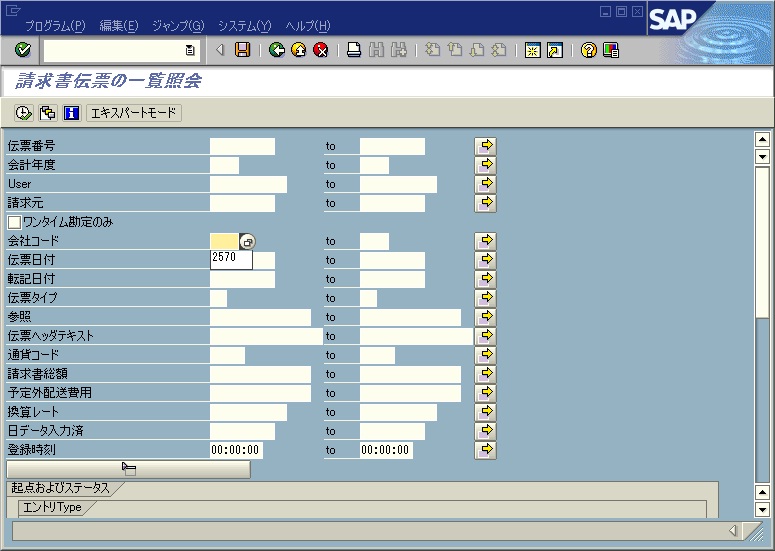Image resolution: width=775 pixels, height=551 pixels.
Task: Open the プログラム(P) menu
Action: tap(55, 25)
